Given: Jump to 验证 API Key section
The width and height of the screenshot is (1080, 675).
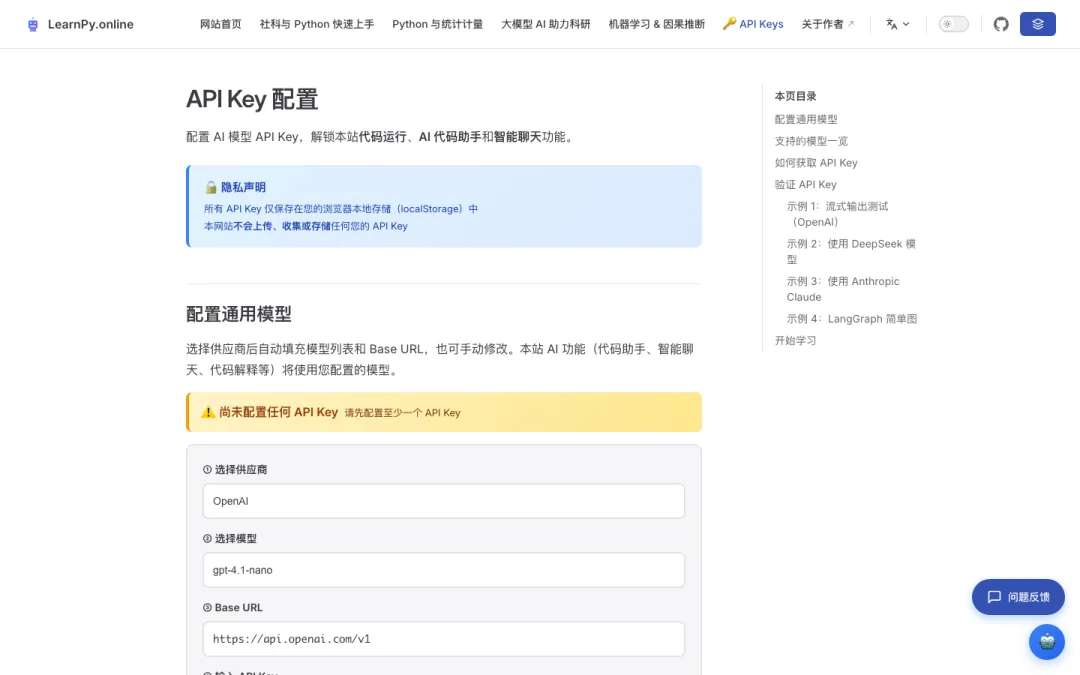Looking at the screenshot, I should (806, 185).
